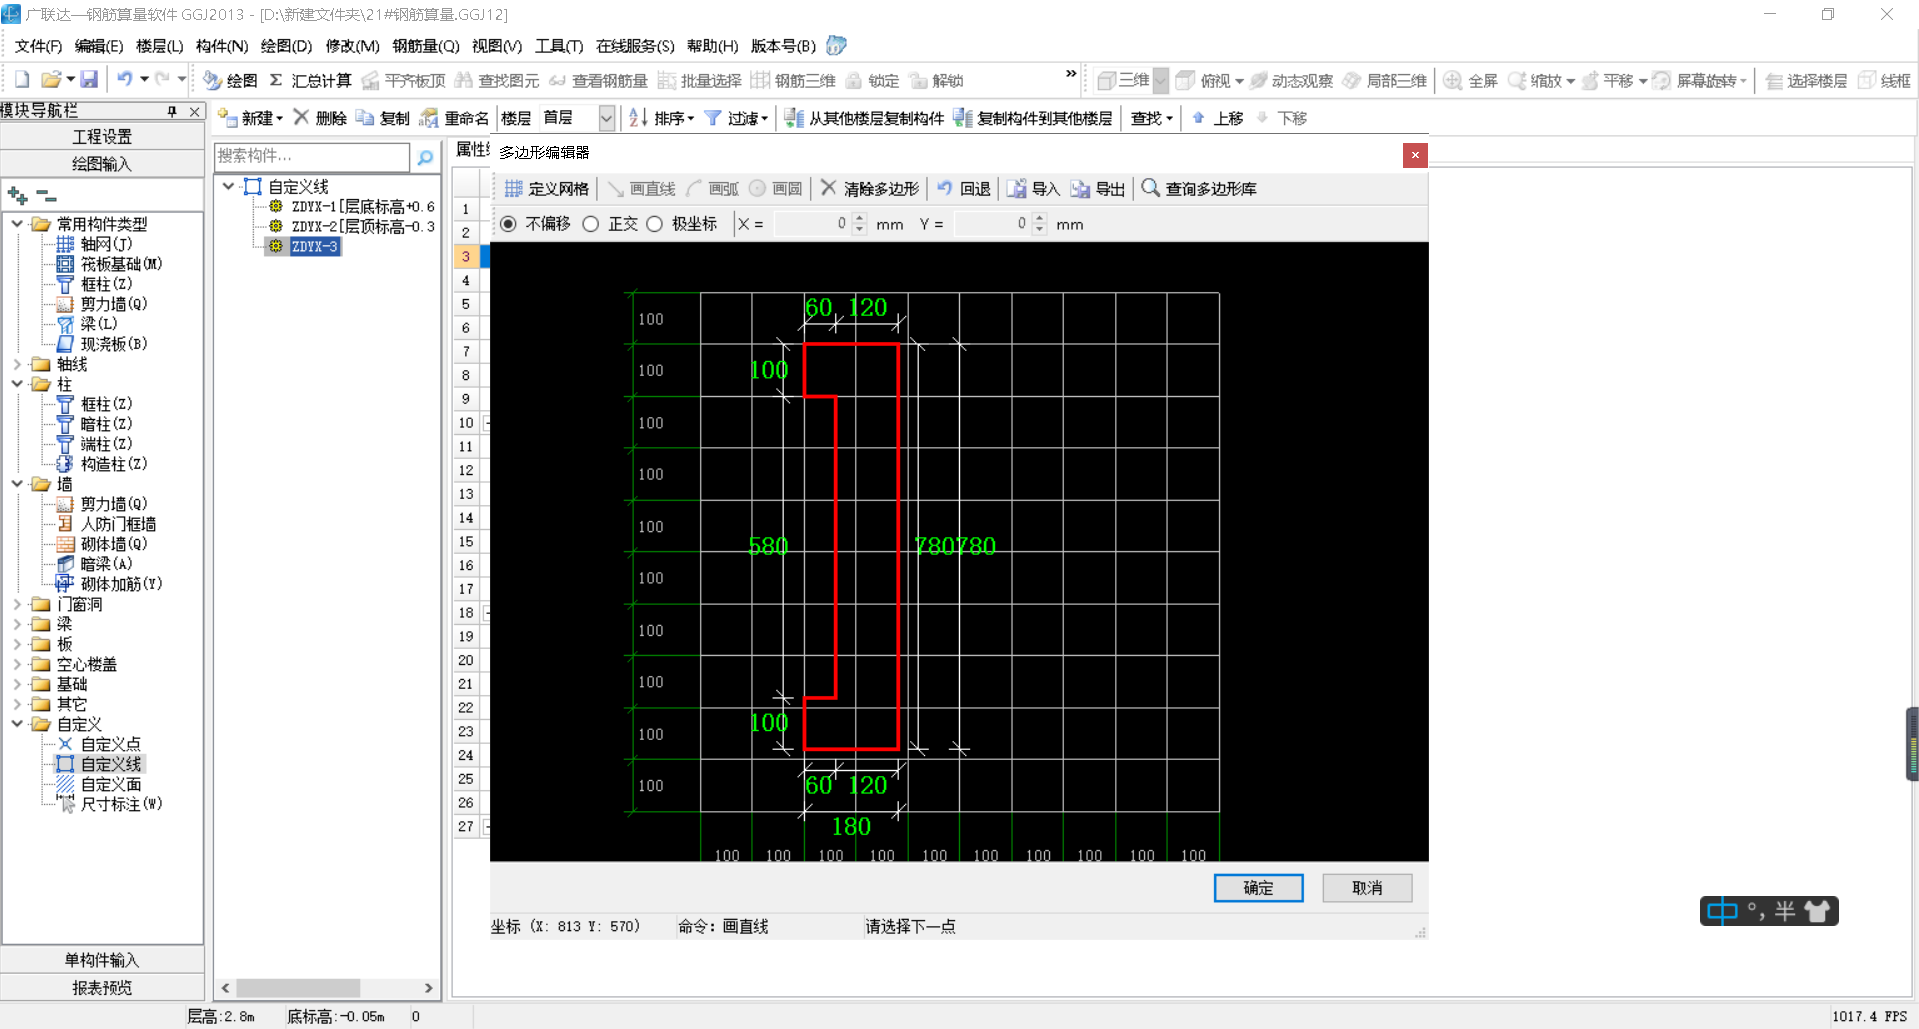
Task: Click the new file icon
Action: (x=22, y=80)
